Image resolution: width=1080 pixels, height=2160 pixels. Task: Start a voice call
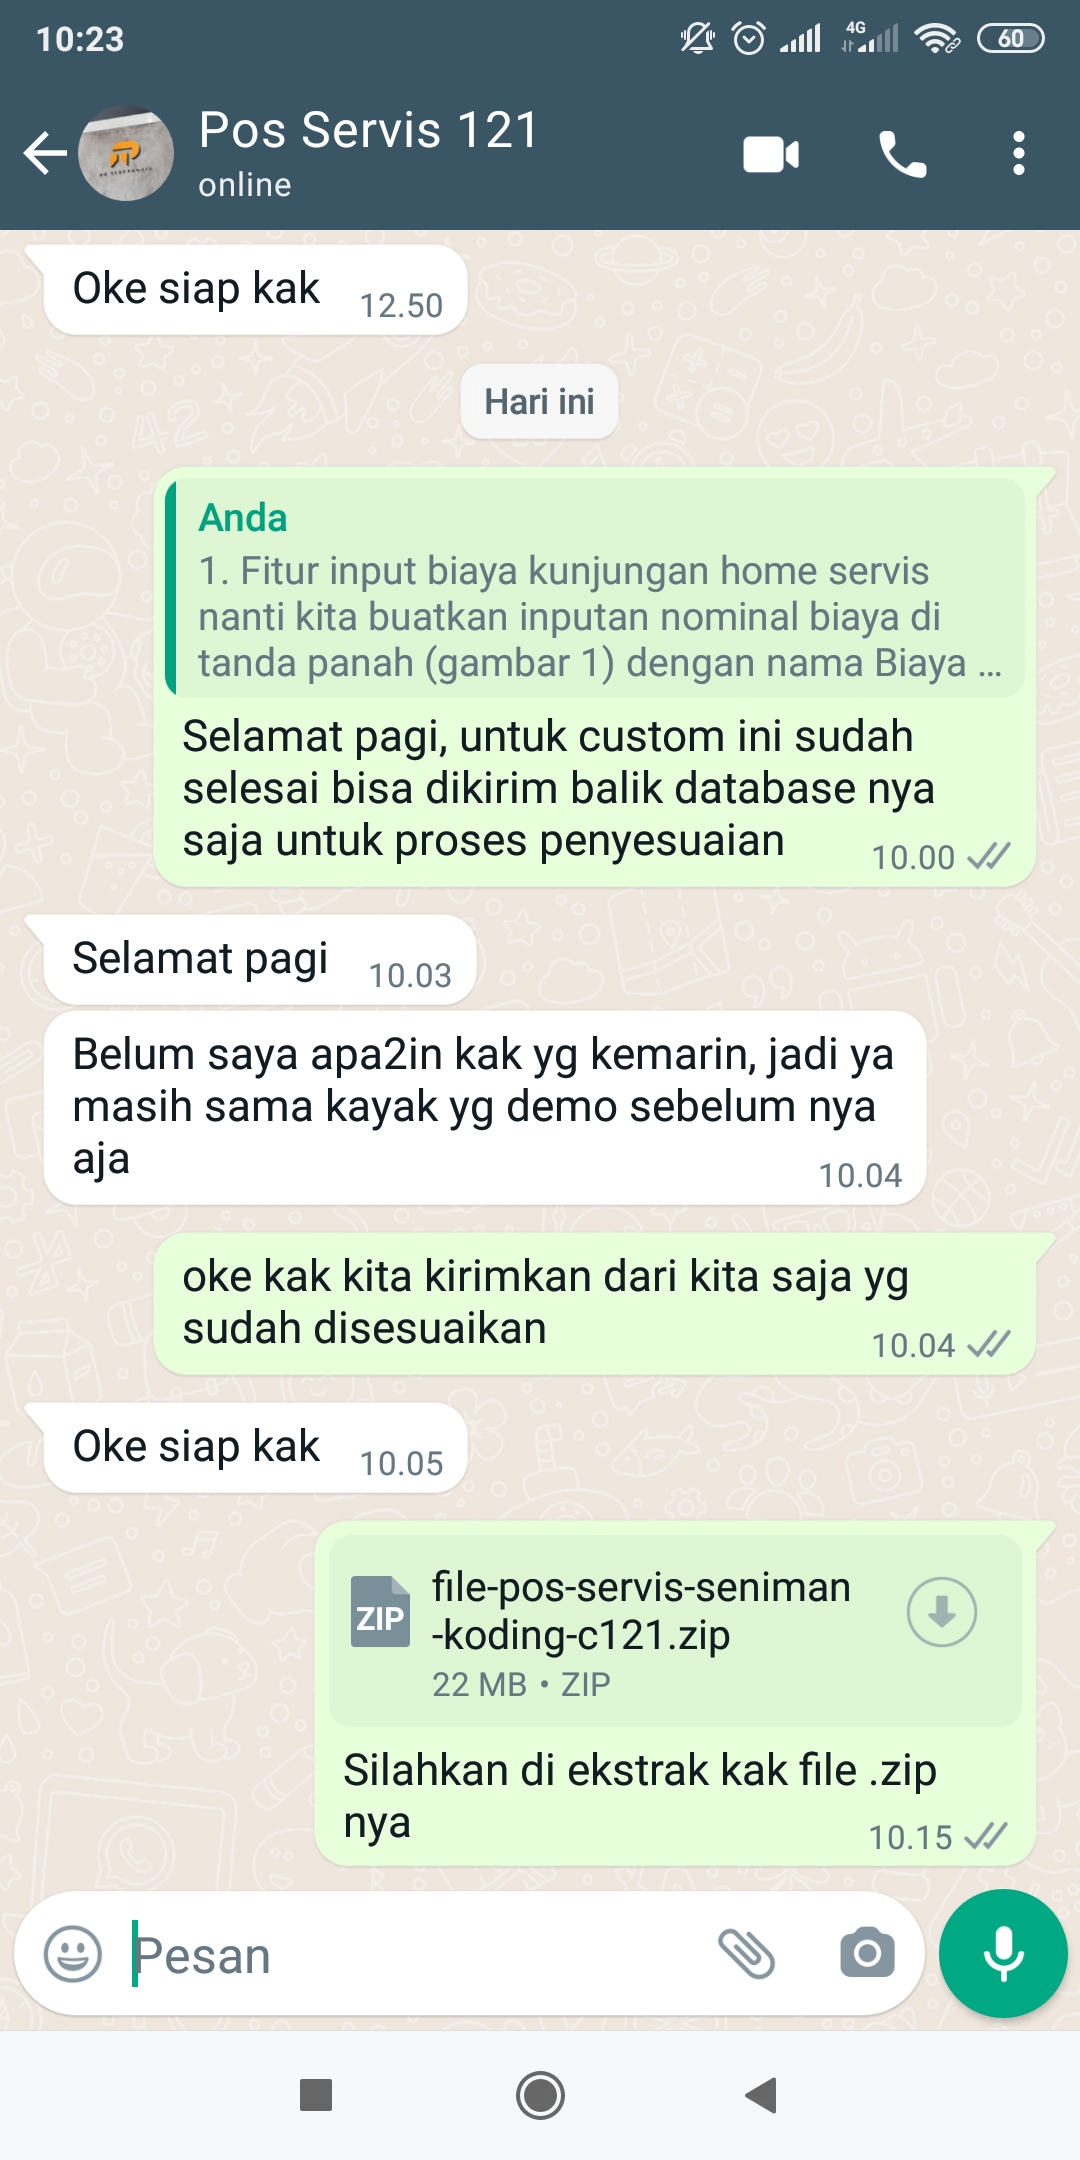pyautogui.click(x=902, y=154)
